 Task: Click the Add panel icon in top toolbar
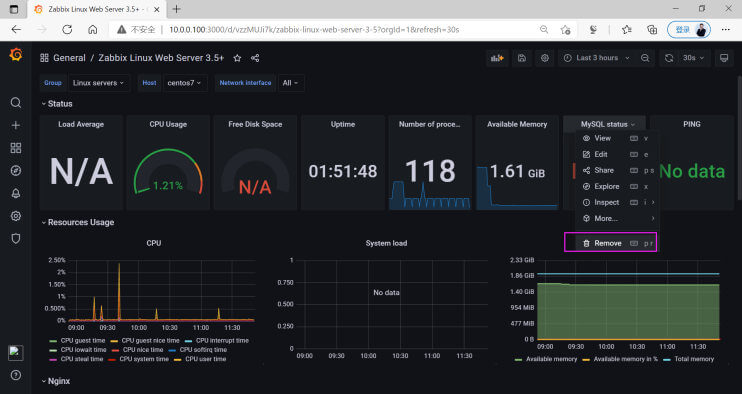coord(497,58)
